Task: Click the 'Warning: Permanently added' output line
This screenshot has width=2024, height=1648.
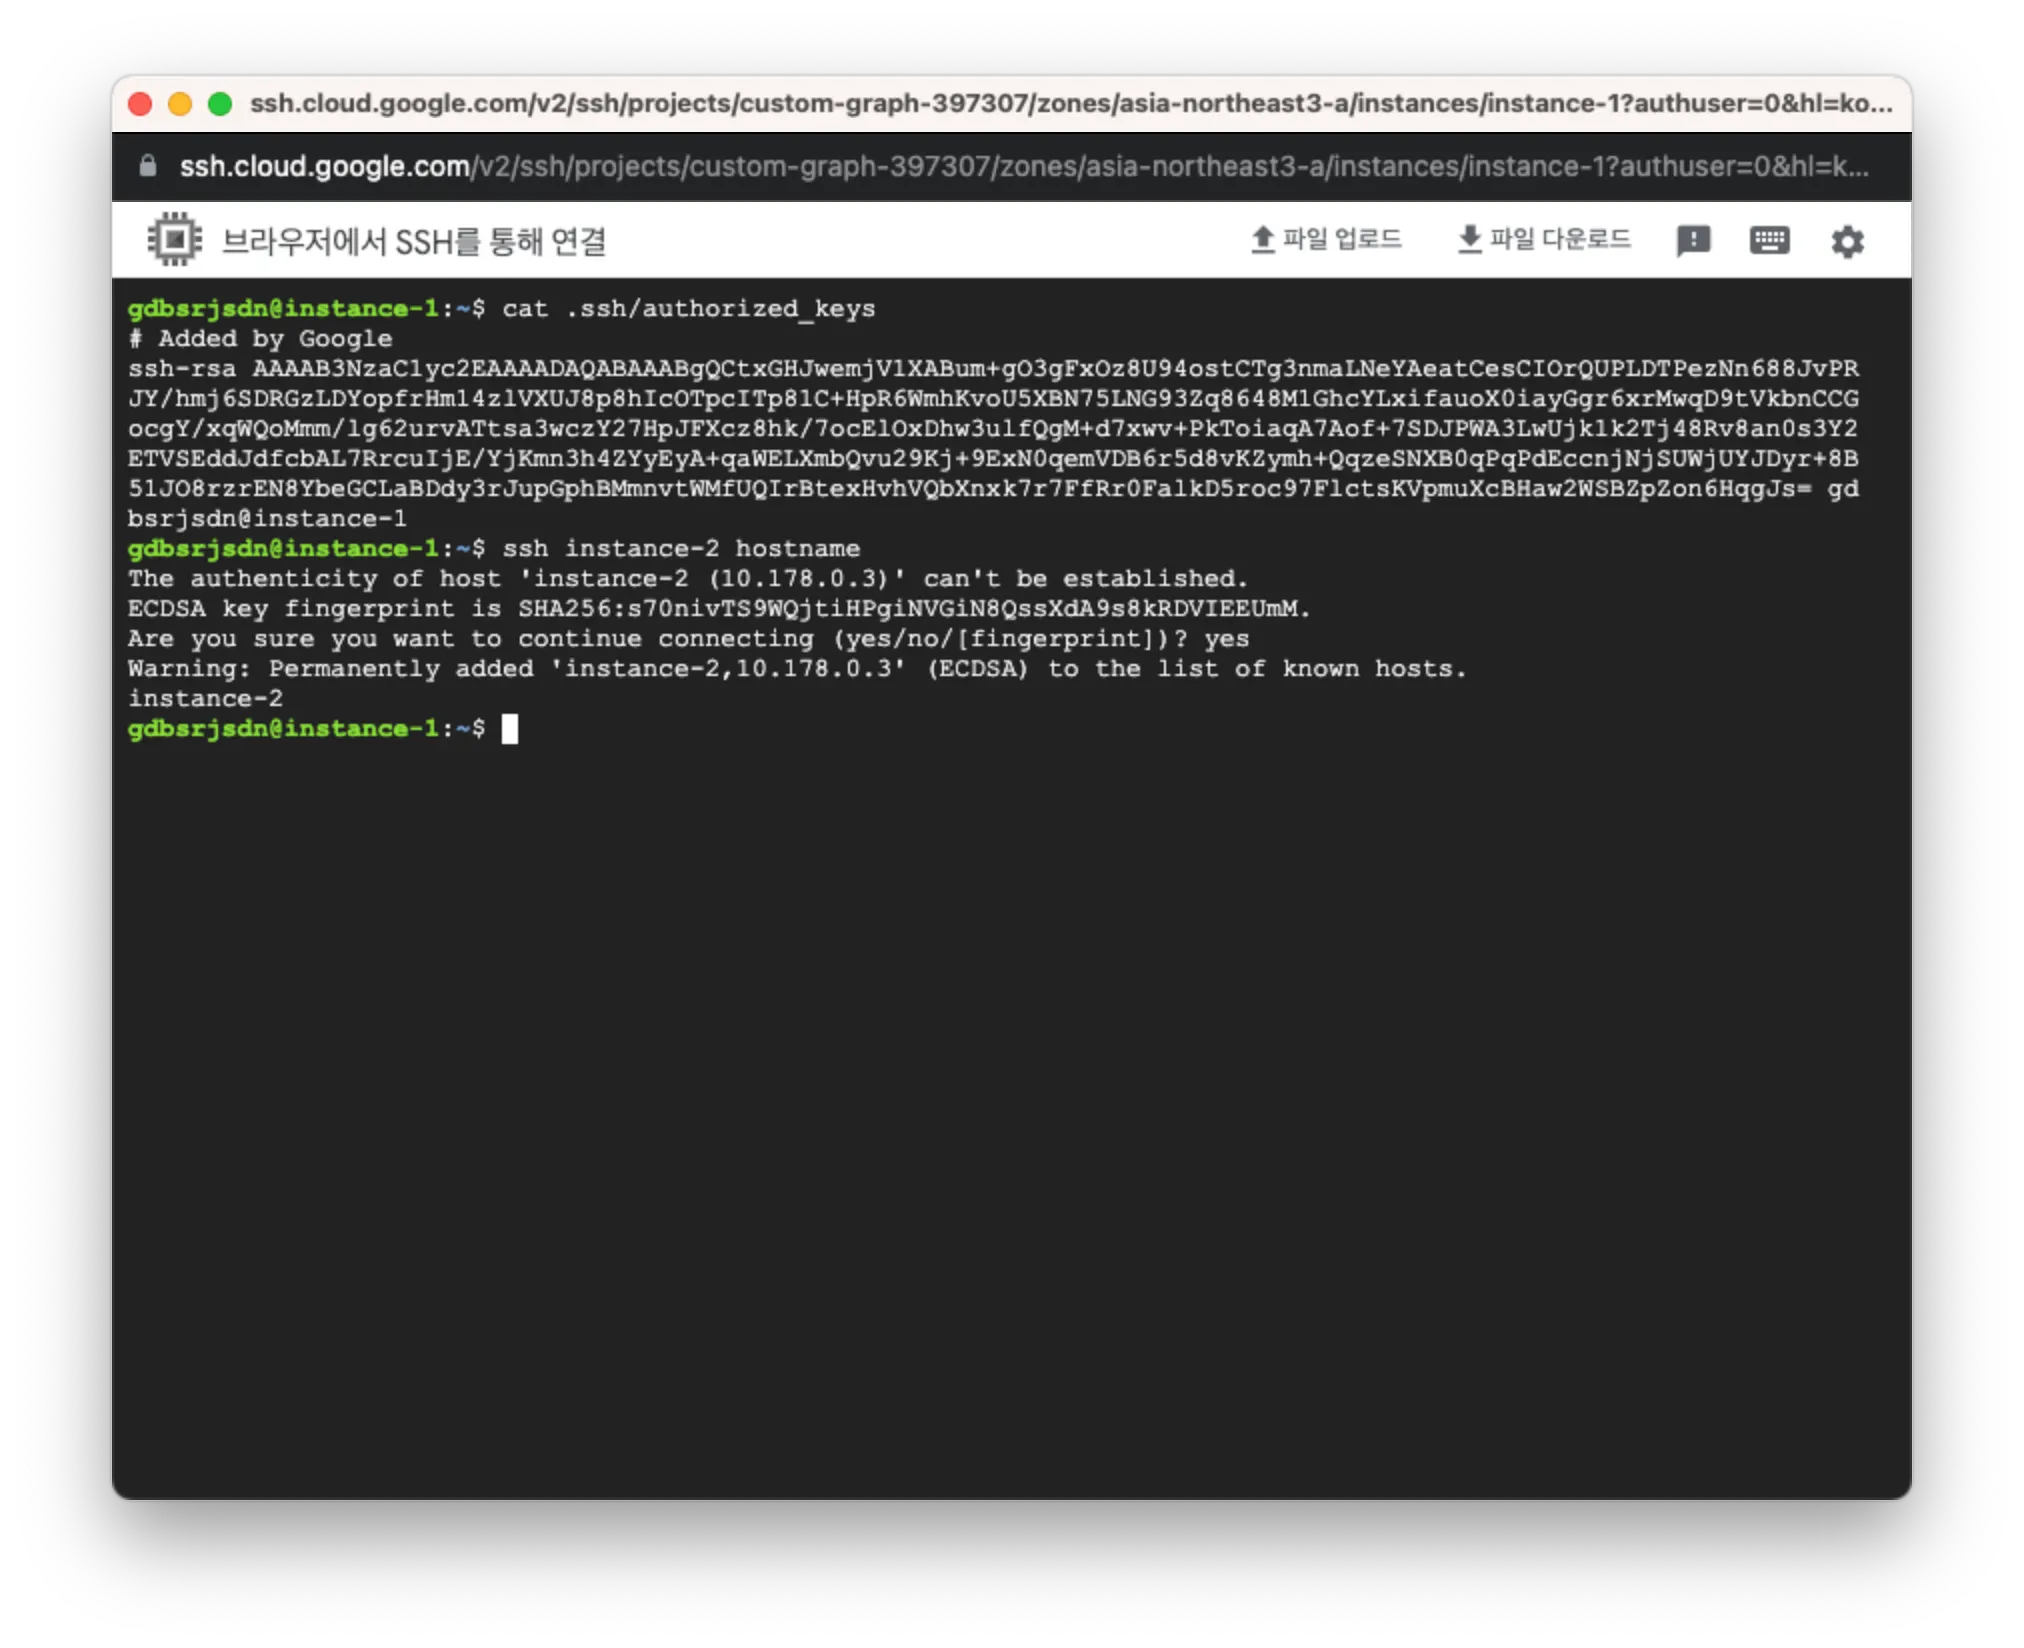Action: 796,669
